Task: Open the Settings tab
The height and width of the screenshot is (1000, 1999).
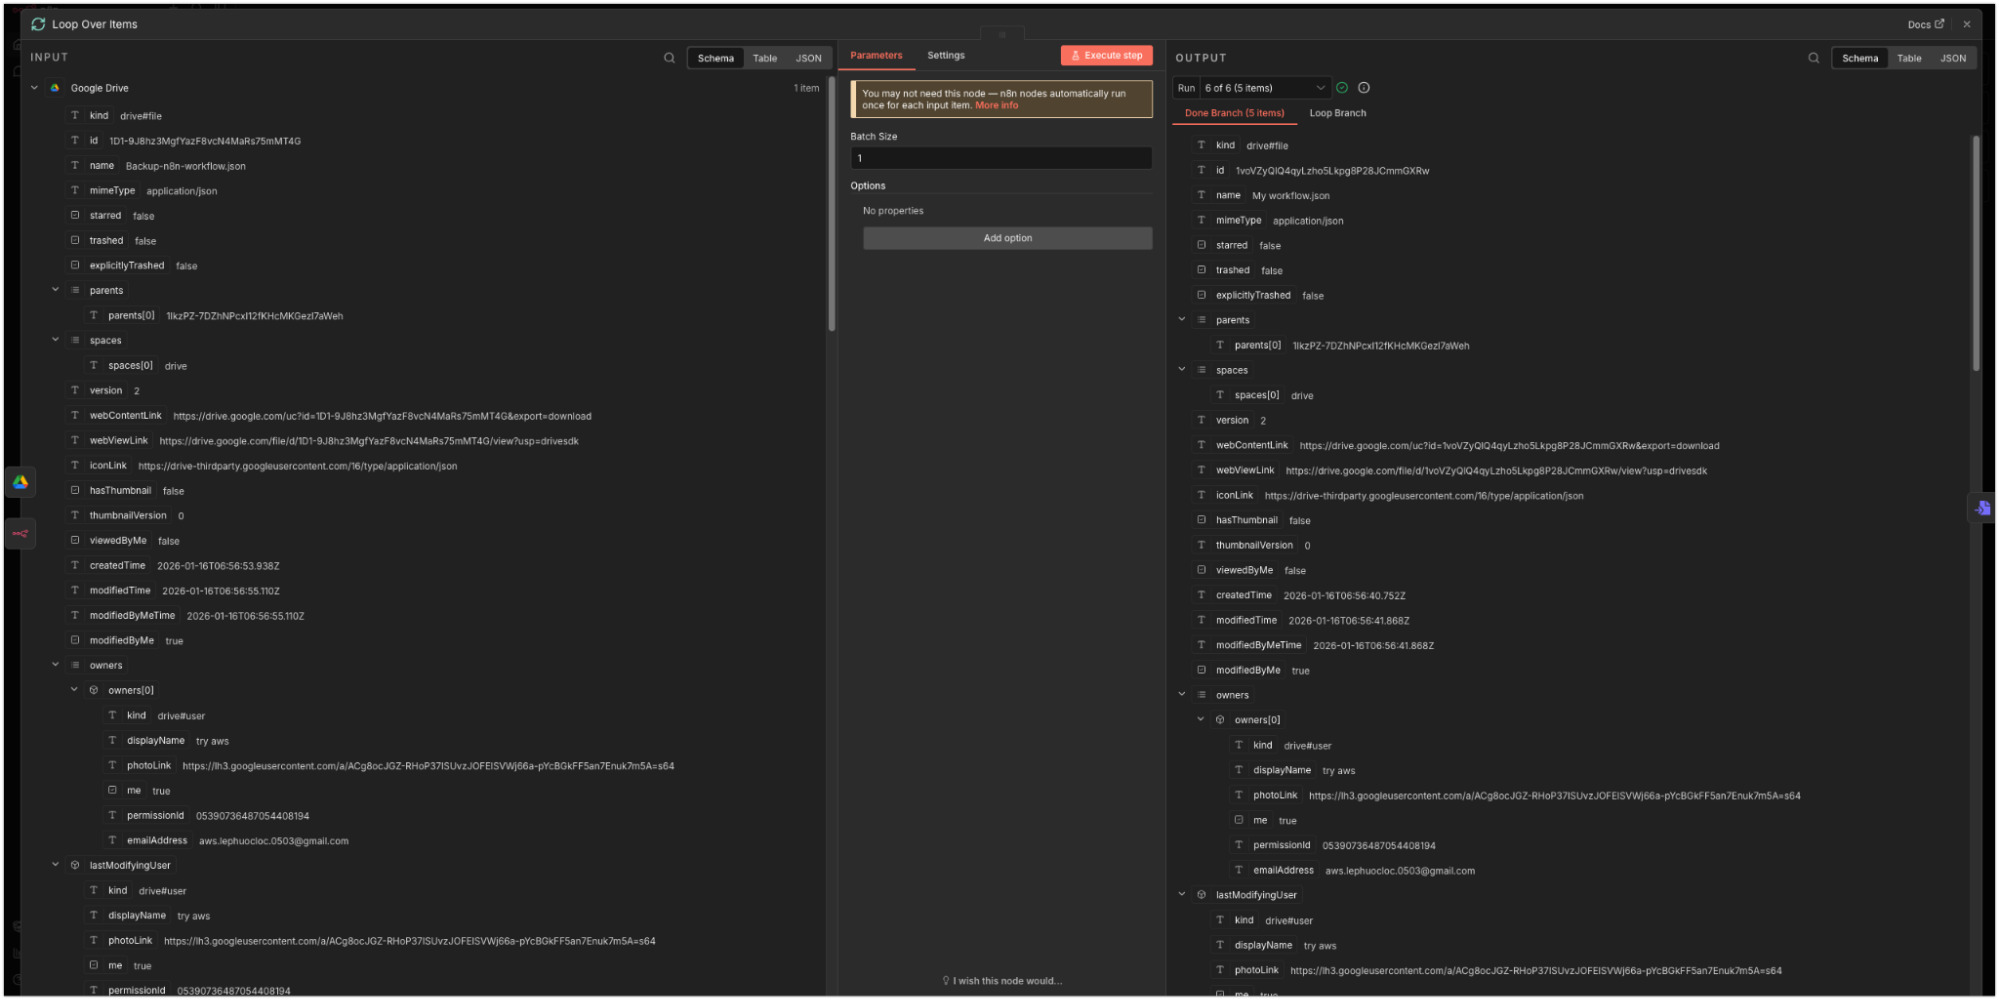Action: click(945, 56)
